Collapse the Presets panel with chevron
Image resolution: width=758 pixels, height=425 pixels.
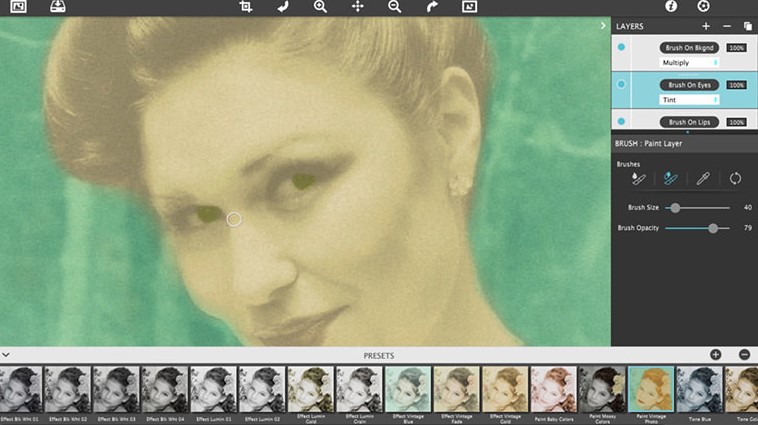[x=6, y=355]
